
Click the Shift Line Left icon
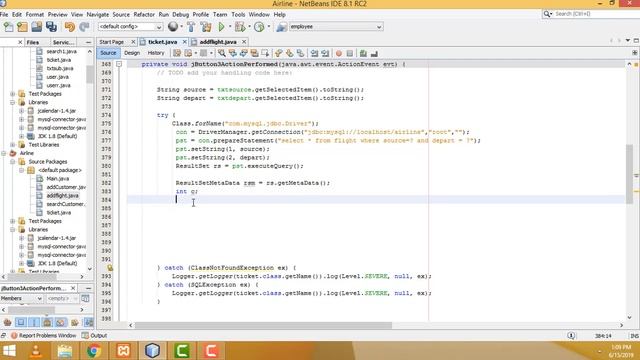point(314,53)
